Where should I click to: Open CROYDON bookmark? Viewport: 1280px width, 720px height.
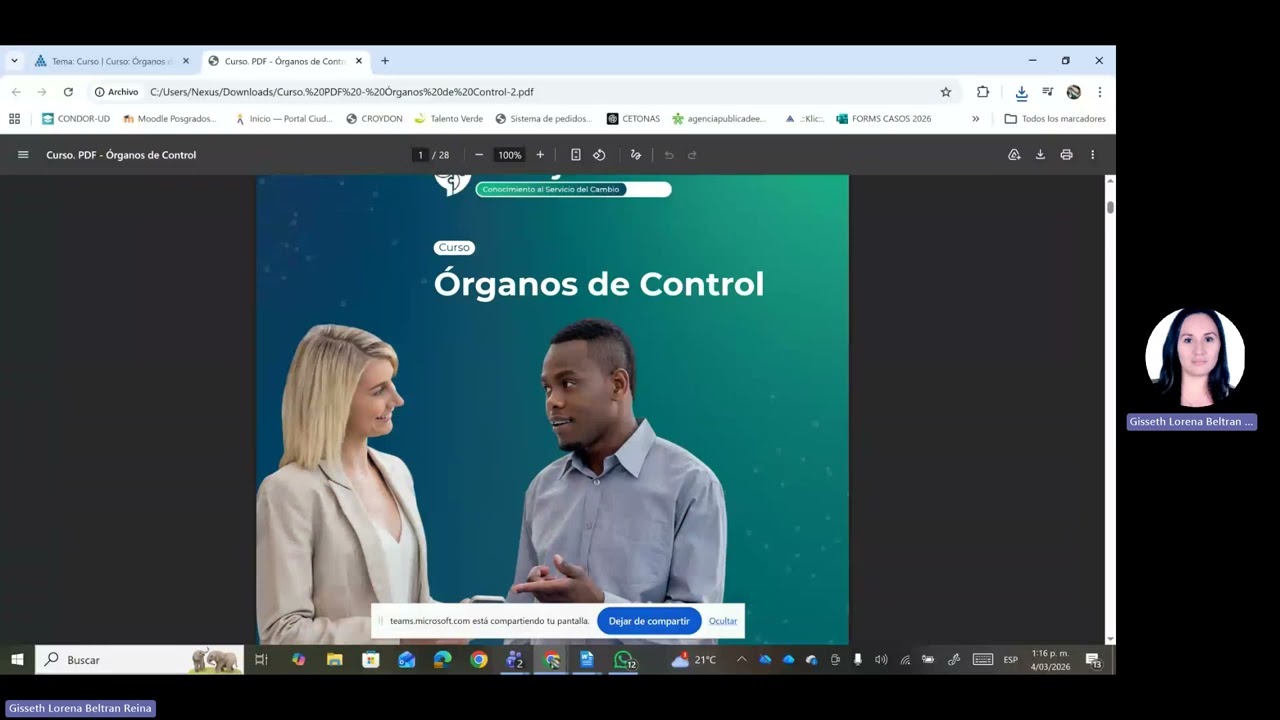click(374, 119)
